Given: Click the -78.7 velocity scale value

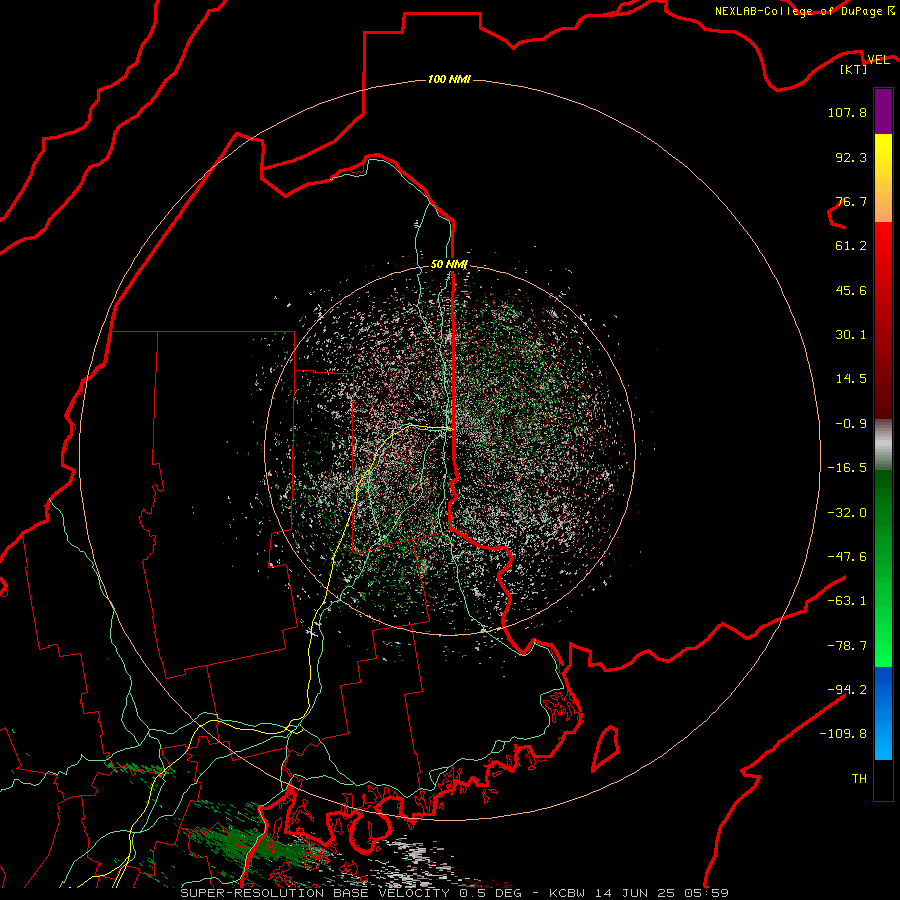Looking at the screenshot, I should coord(847,646).
